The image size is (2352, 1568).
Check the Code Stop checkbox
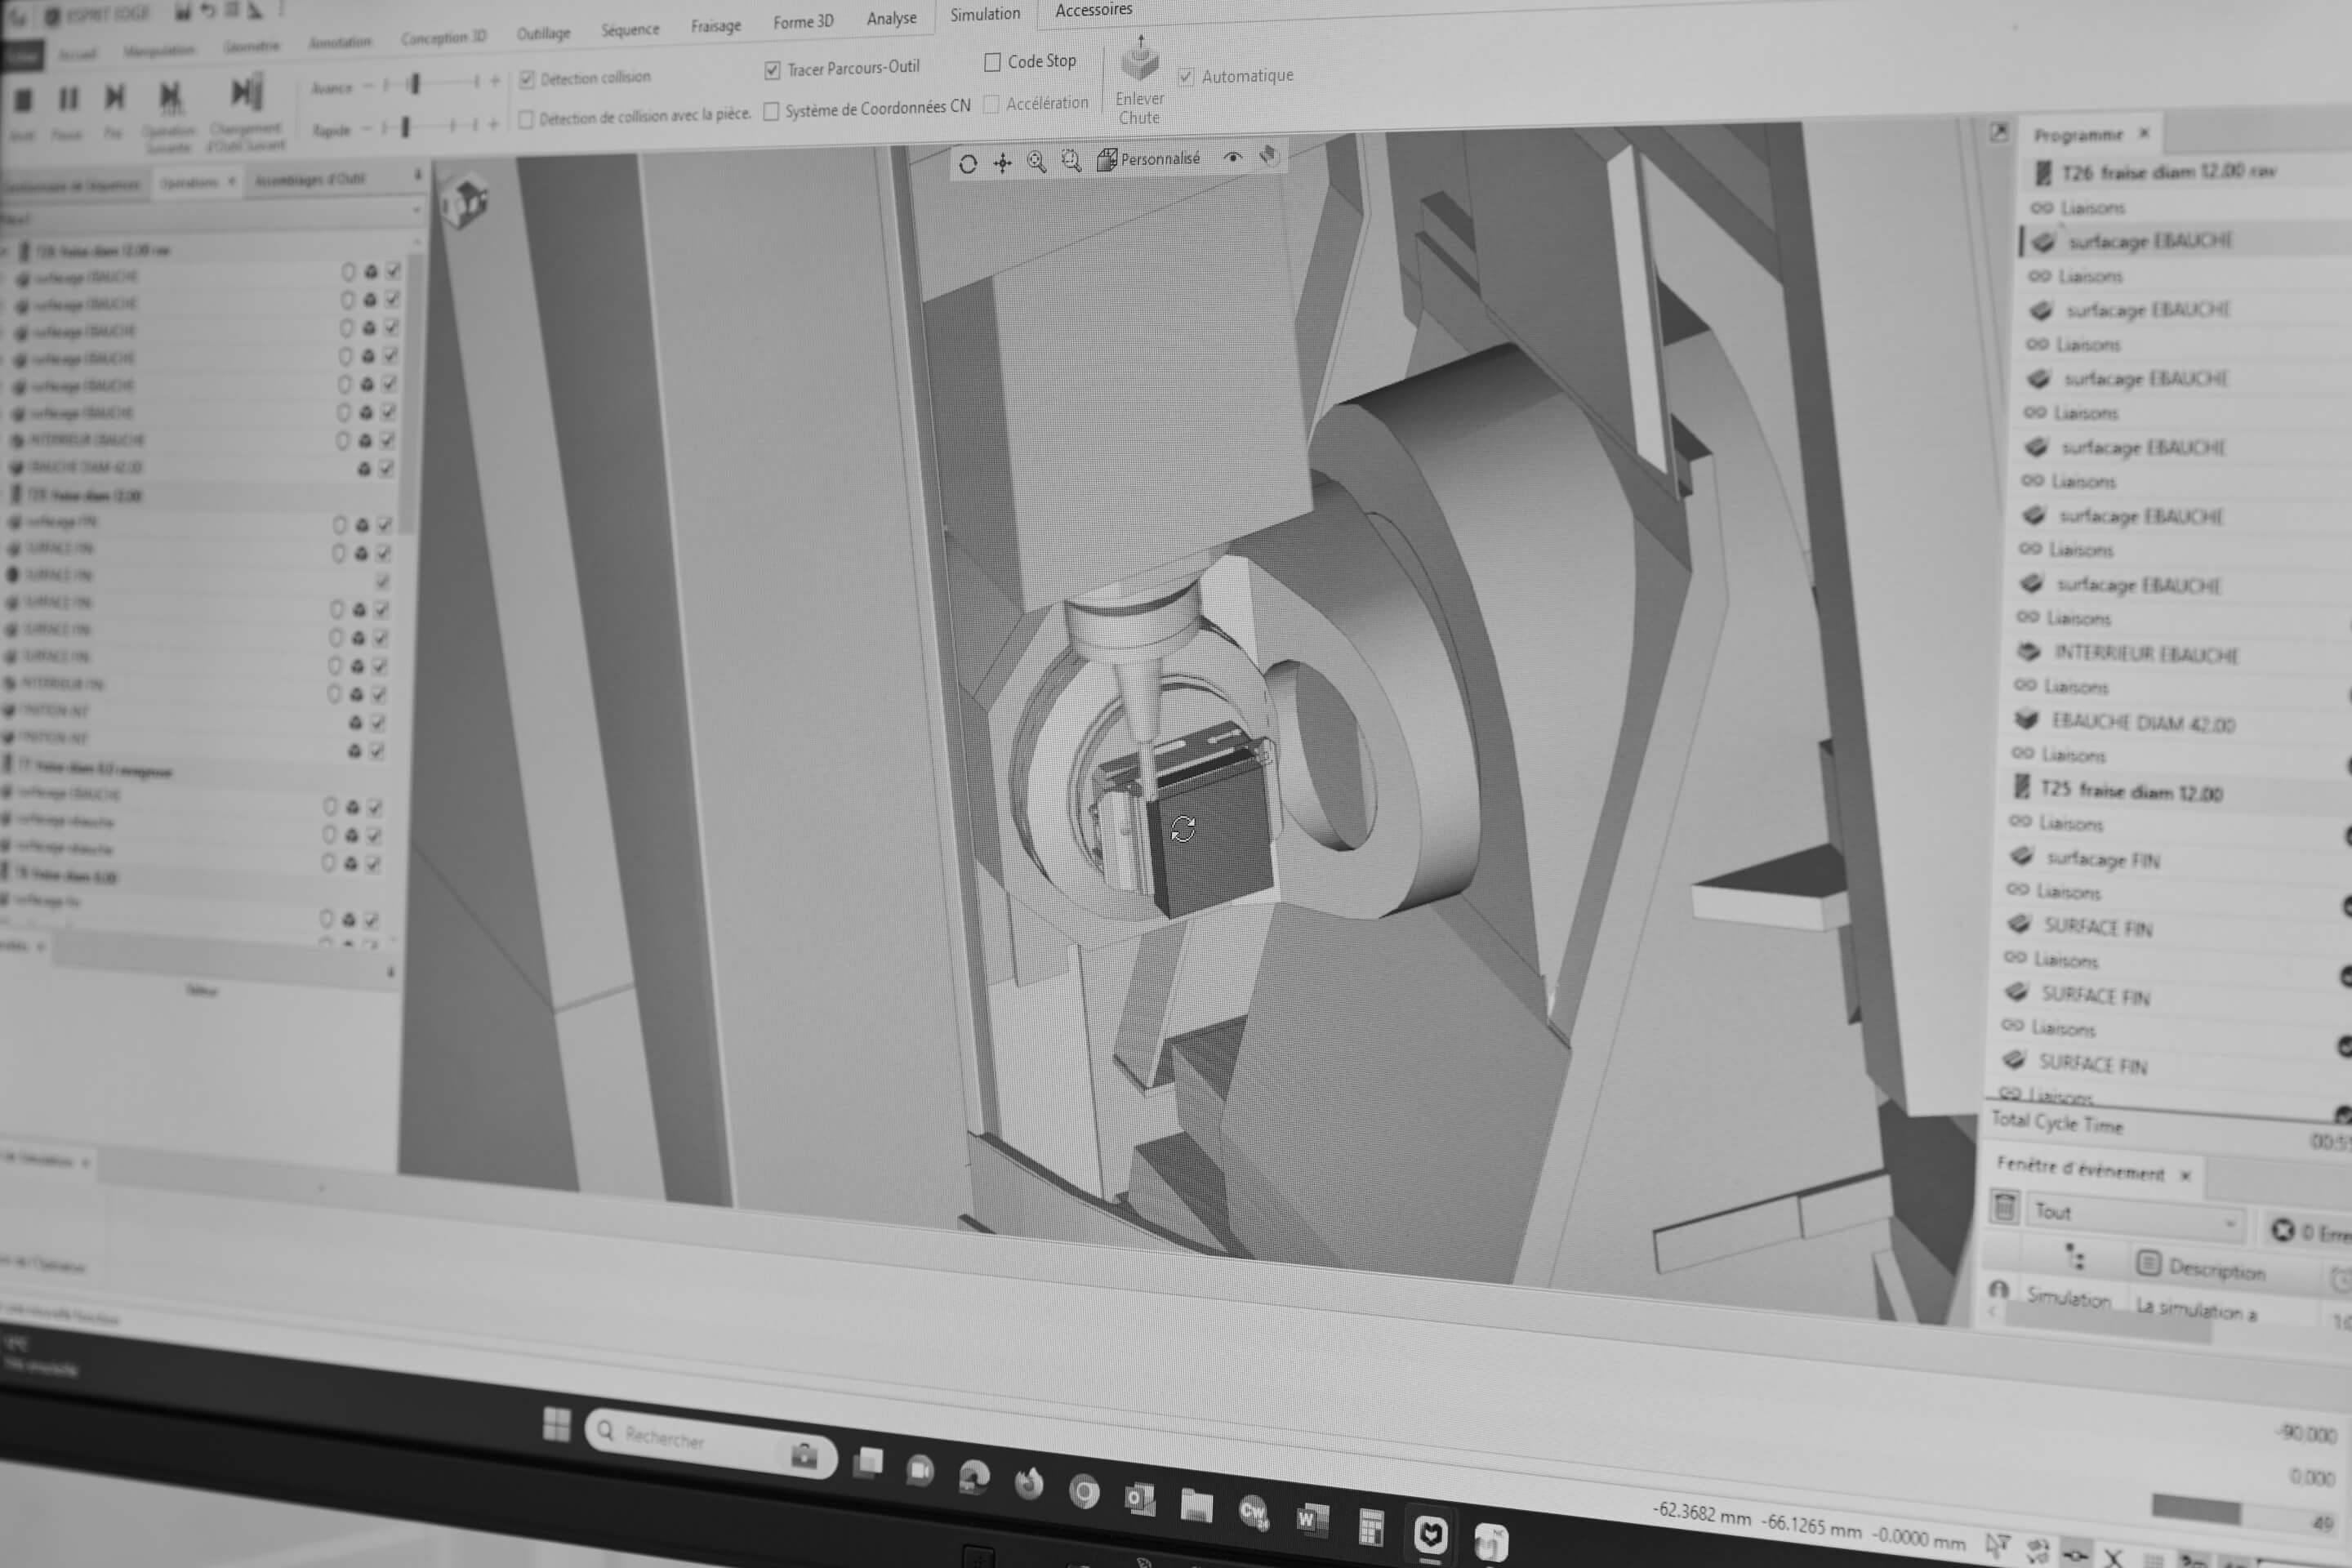pos(992,62)
